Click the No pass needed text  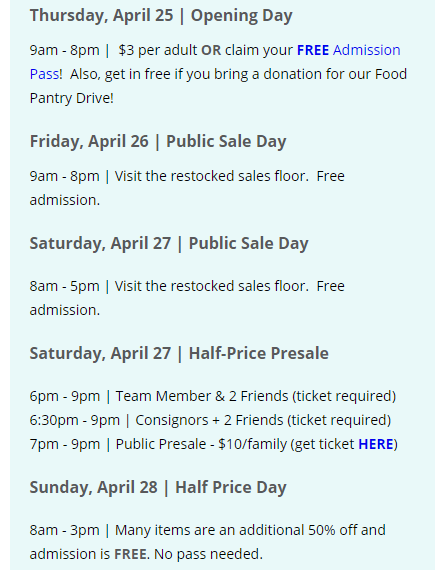click(x=208, y=554)
